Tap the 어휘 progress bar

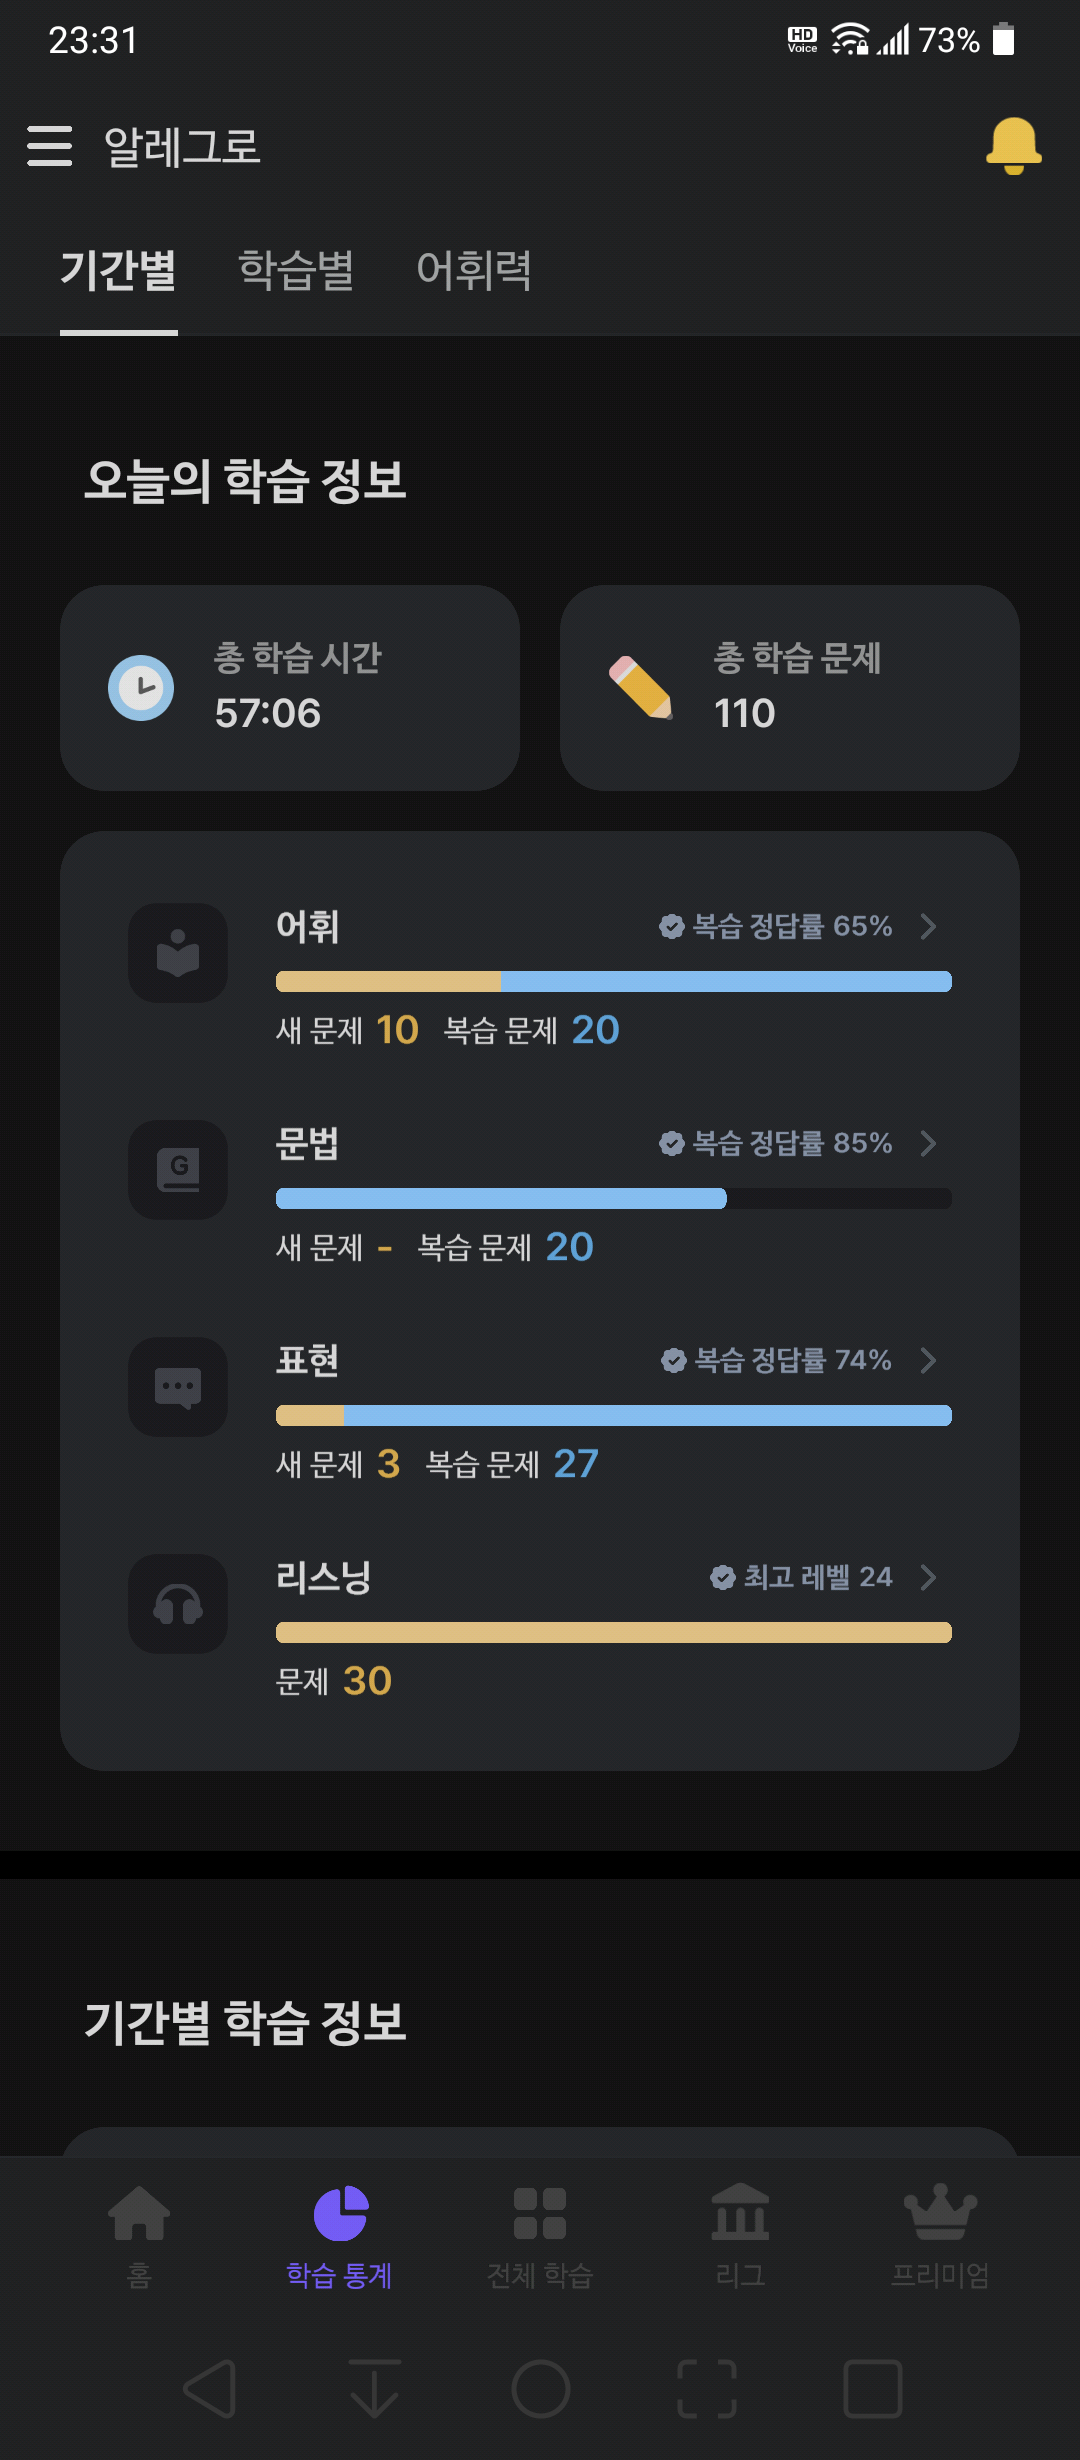click(x=614, y=981)
